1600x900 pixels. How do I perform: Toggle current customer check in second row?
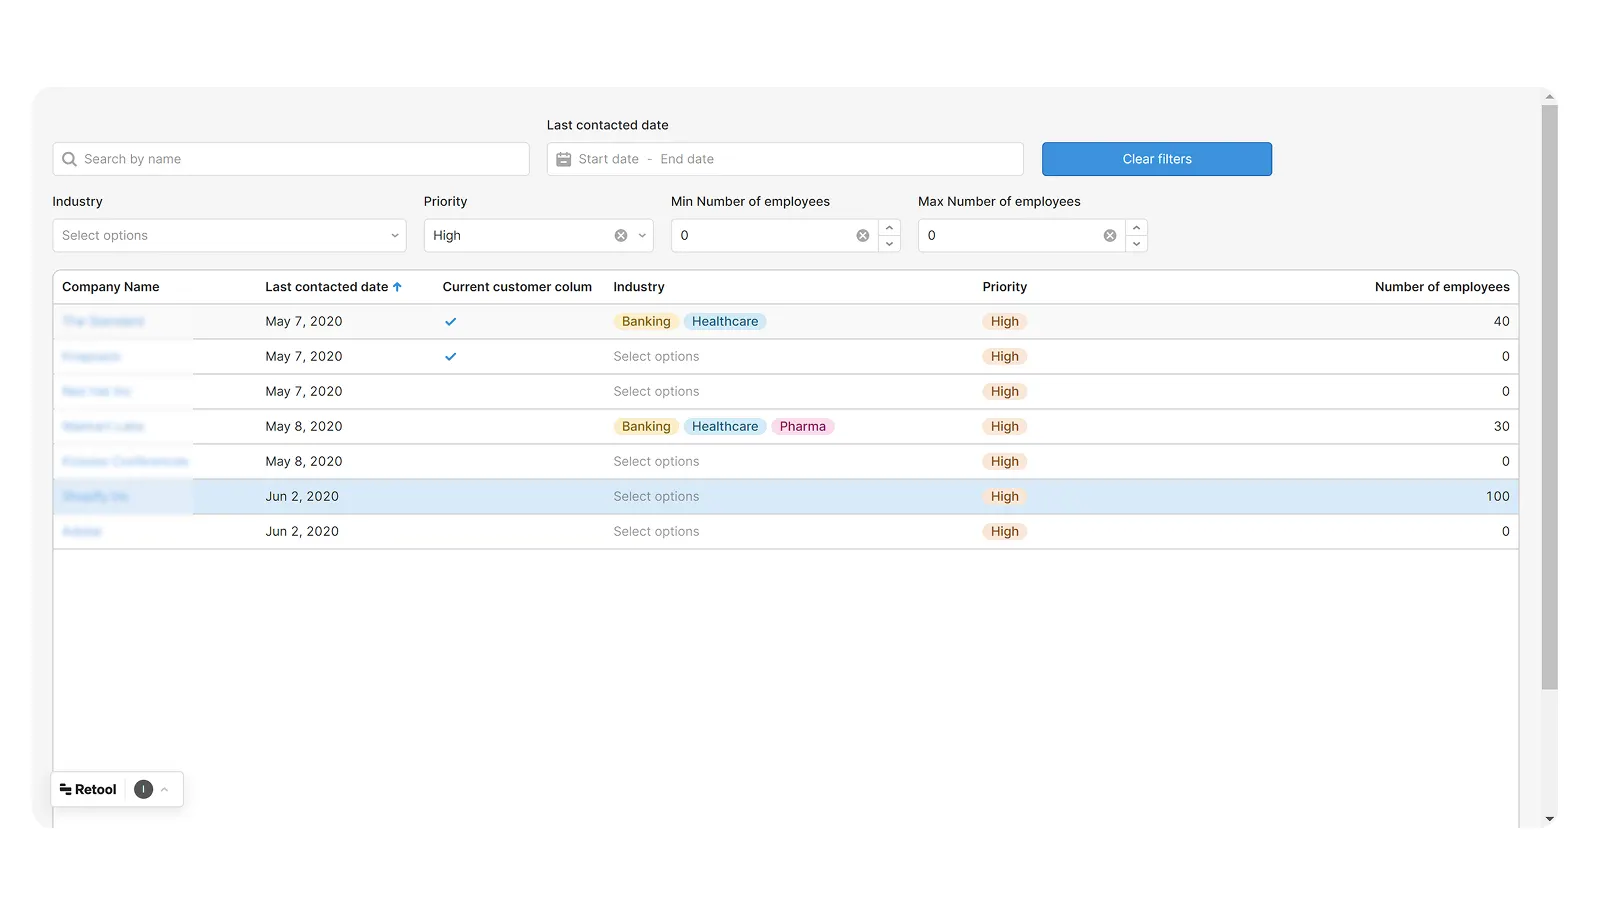coord(451,357)
